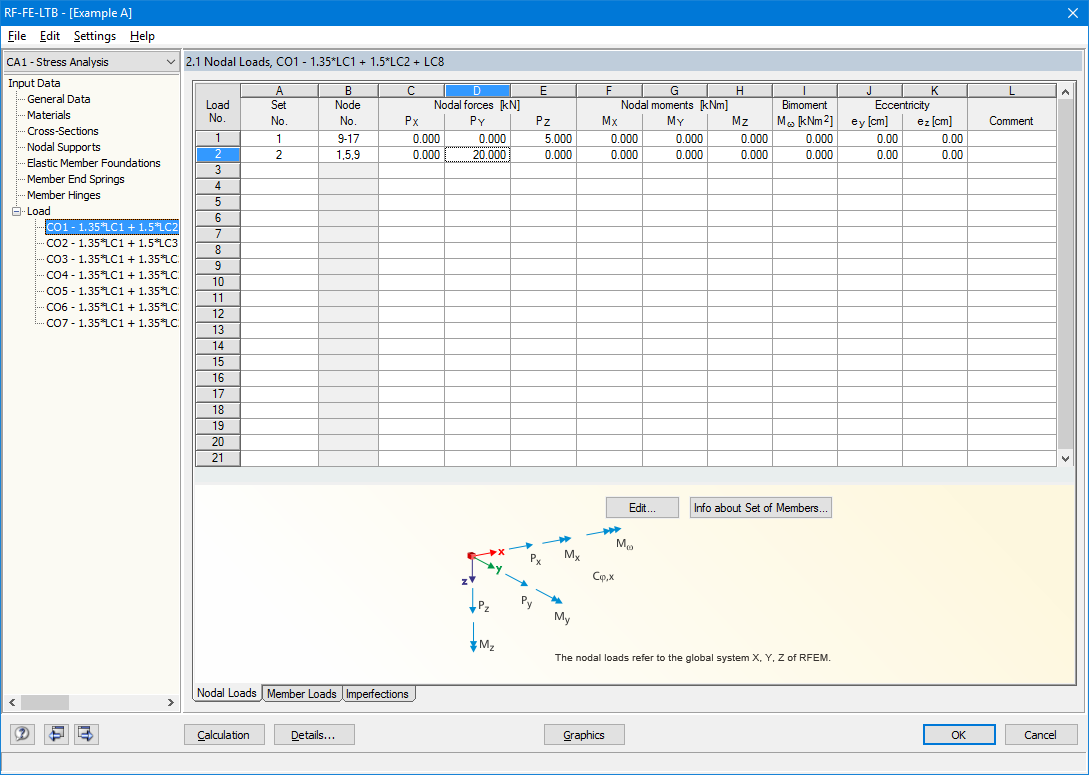Screen dimensions: 1089x775
Task: Click tree horizontal scrollbar left arrow
Action: pos(13,703)
